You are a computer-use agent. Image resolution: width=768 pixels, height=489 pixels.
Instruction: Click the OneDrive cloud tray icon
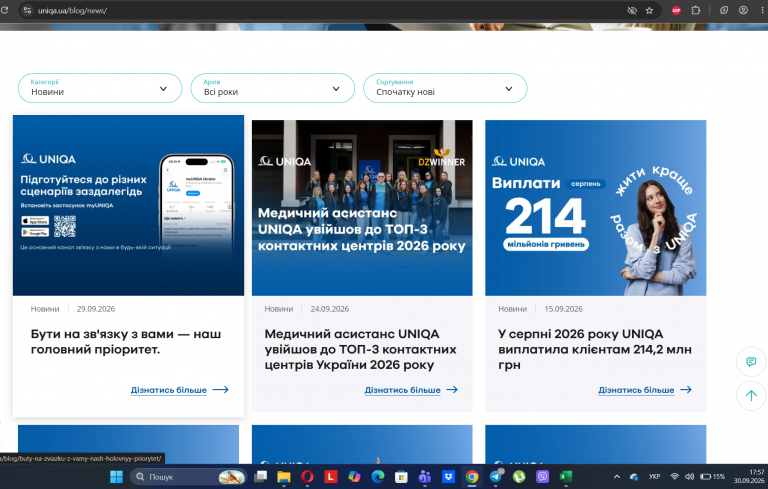[x=634, y=477]
